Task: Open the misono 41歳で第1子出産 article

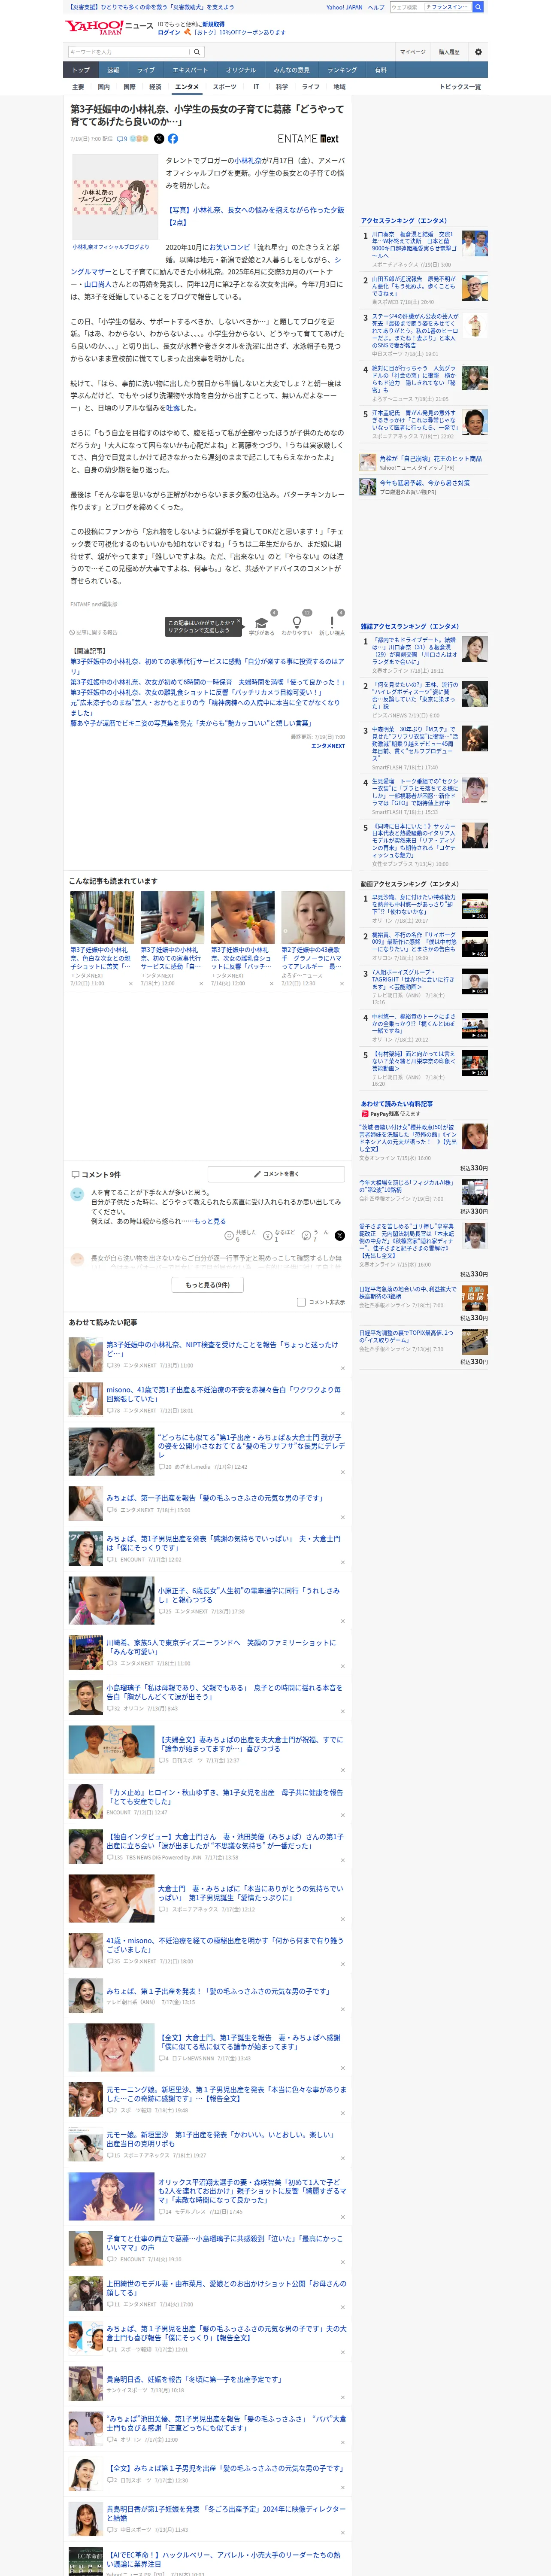Action: (x=224, y=1394)
